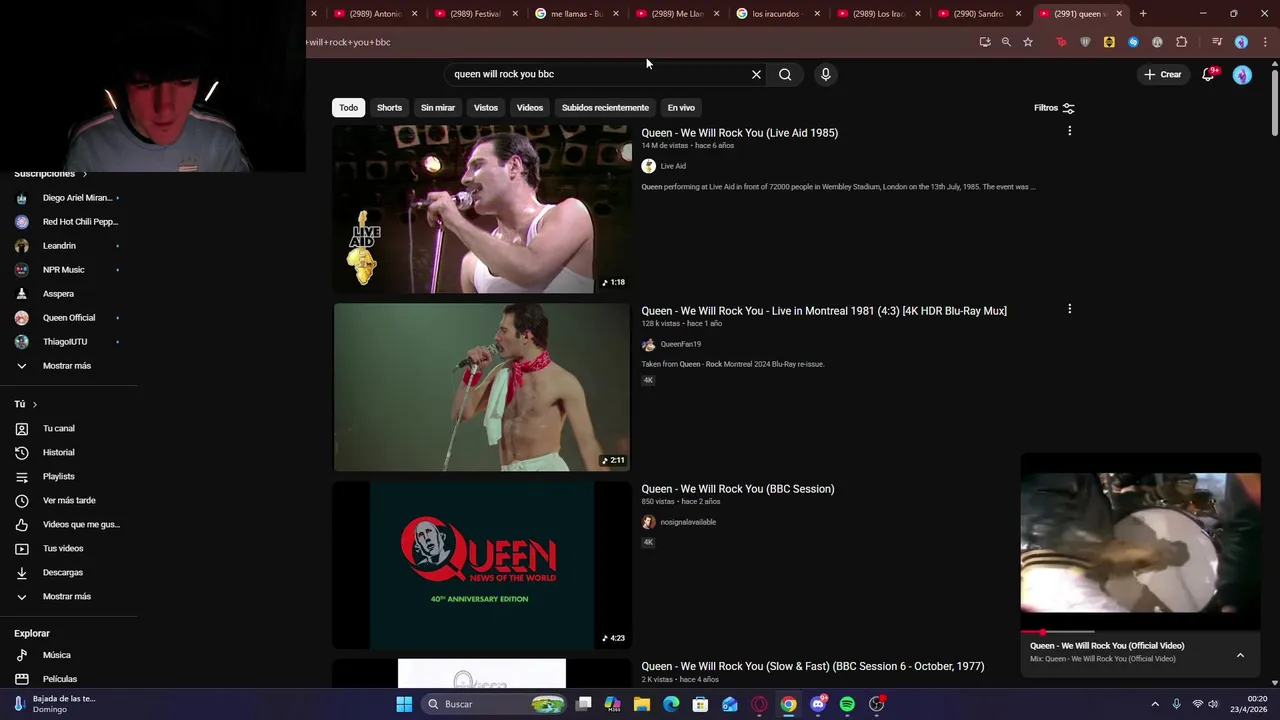Open Opera browser from the taskbar
The height and width of the screenshot is (720, 1280).
(x=759, y=704)
